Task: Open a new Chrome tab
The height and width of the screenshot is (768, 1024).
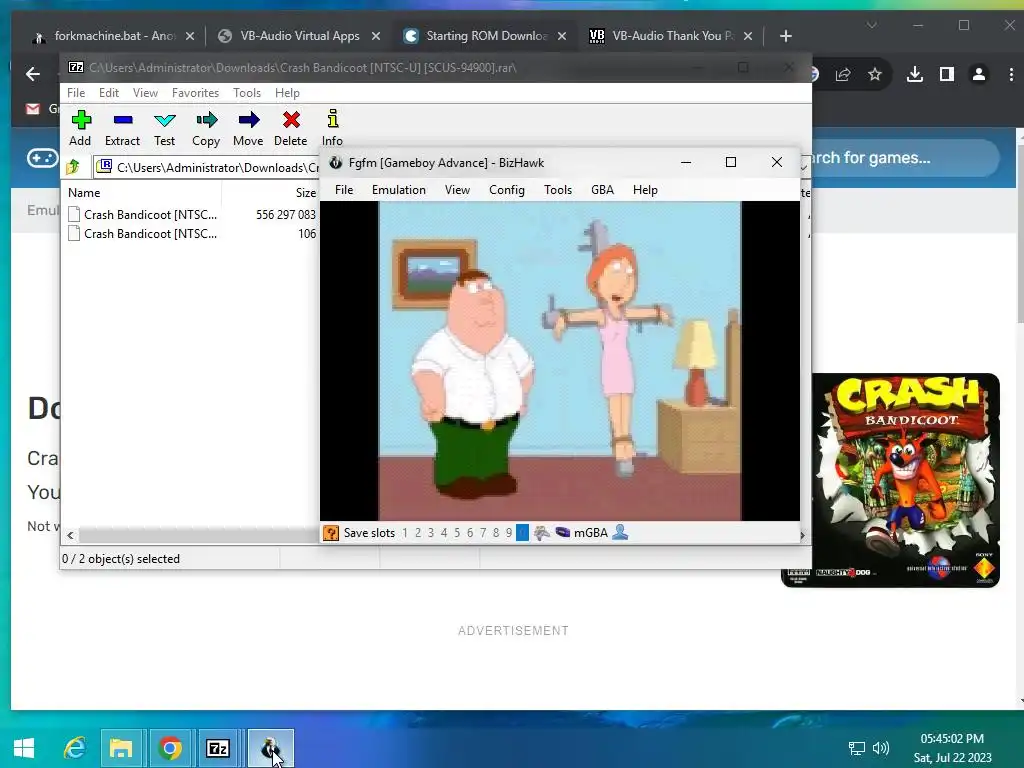Action: pos(786,36)
